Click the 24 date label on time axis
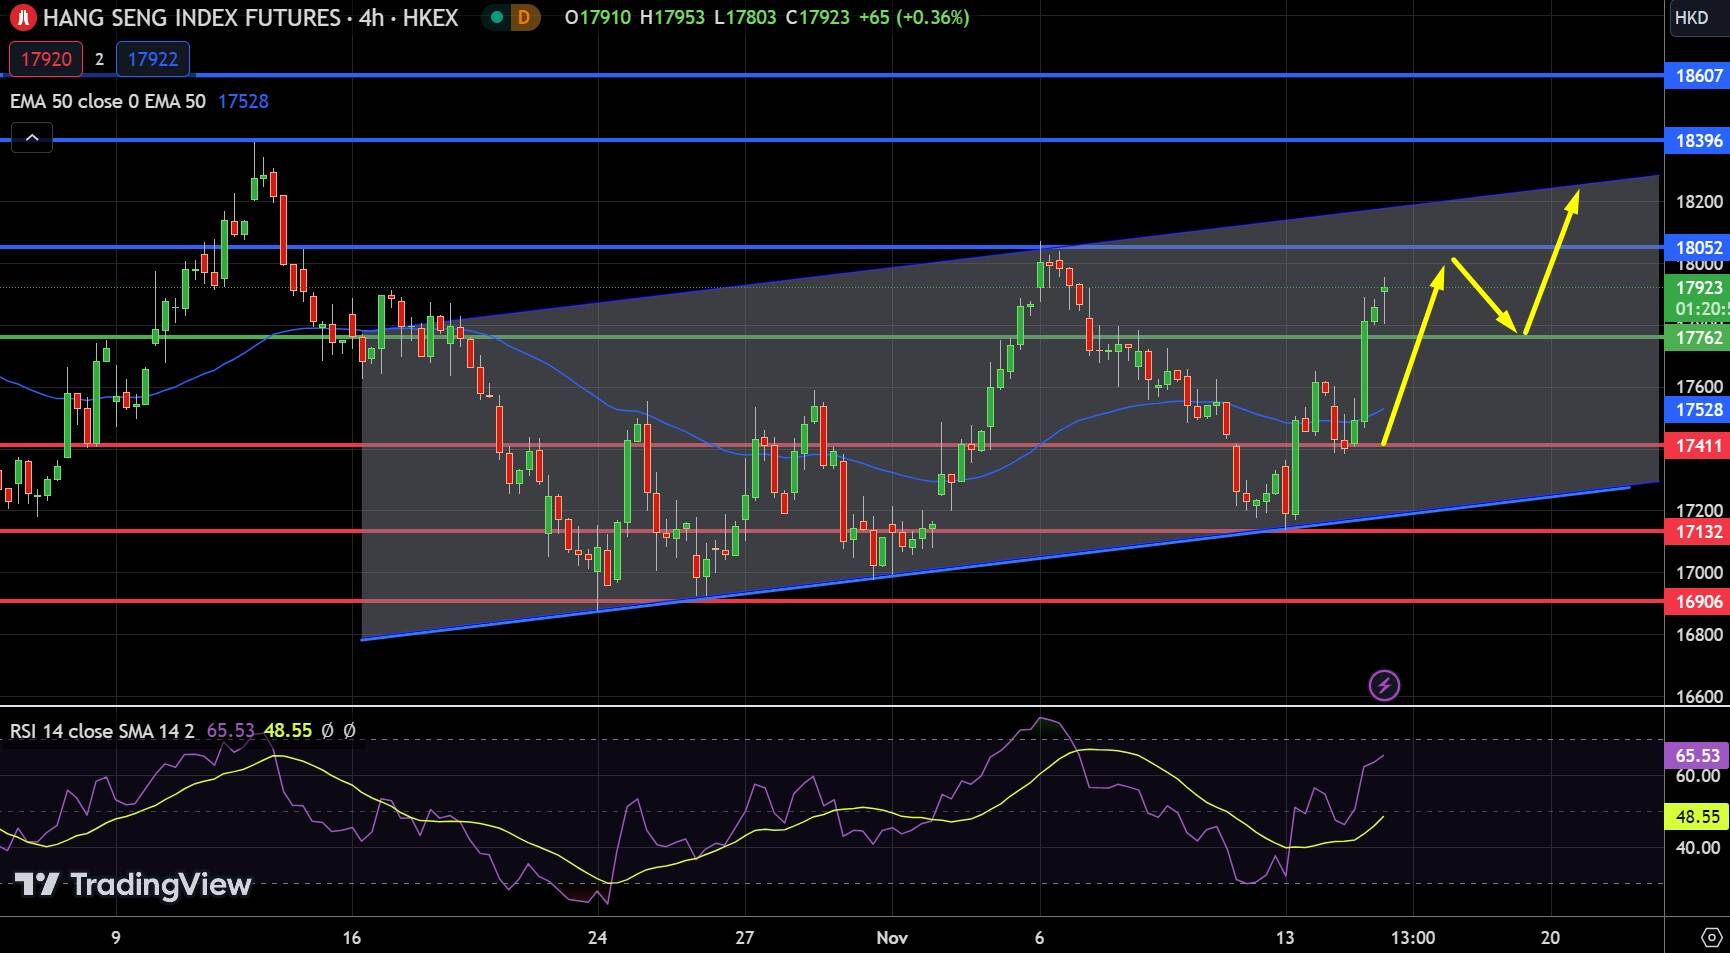Image resolution: width=1730 pixels, height=953 pixels. [597, 937]
